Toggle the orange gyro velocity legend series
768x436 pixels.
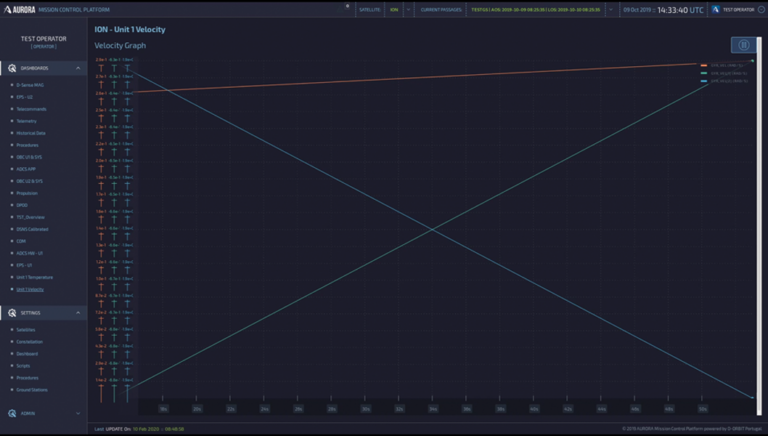click(x=724, y=65)
